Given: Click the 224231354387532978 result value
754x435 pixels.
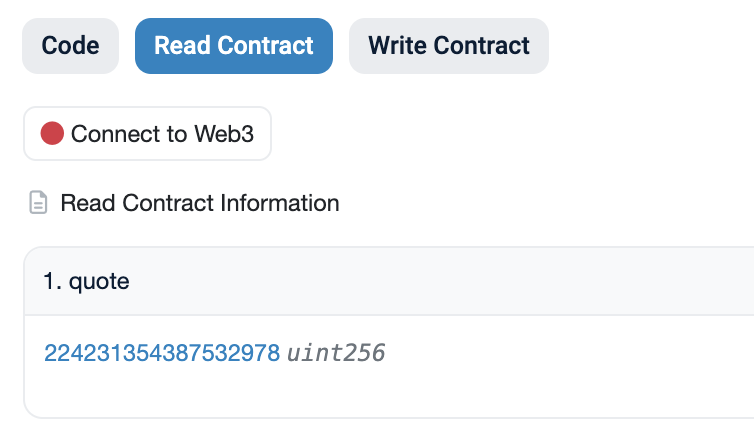Looking at the screenshot, I should click(161, 353).
